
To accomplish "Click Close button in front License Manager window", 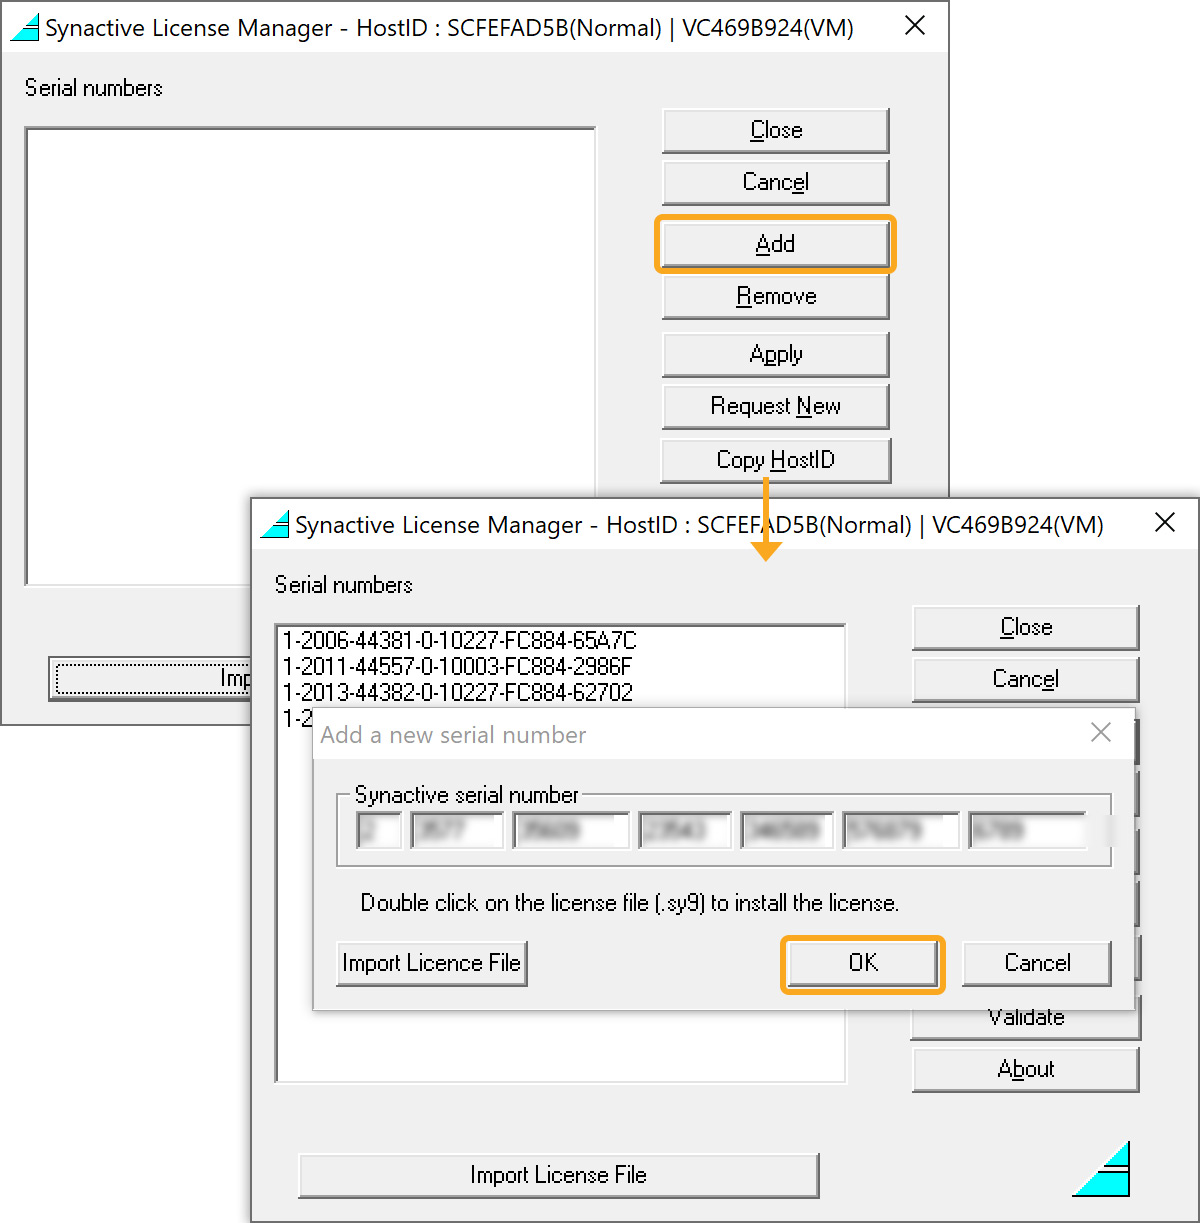I will [1025, 627].
